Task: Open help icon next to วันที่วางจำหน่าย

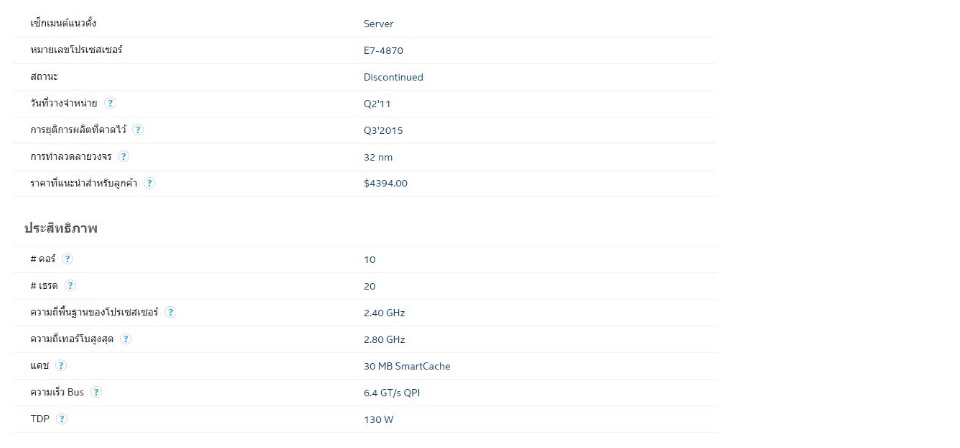Action: pyautogui.click(x=110, y=103)
